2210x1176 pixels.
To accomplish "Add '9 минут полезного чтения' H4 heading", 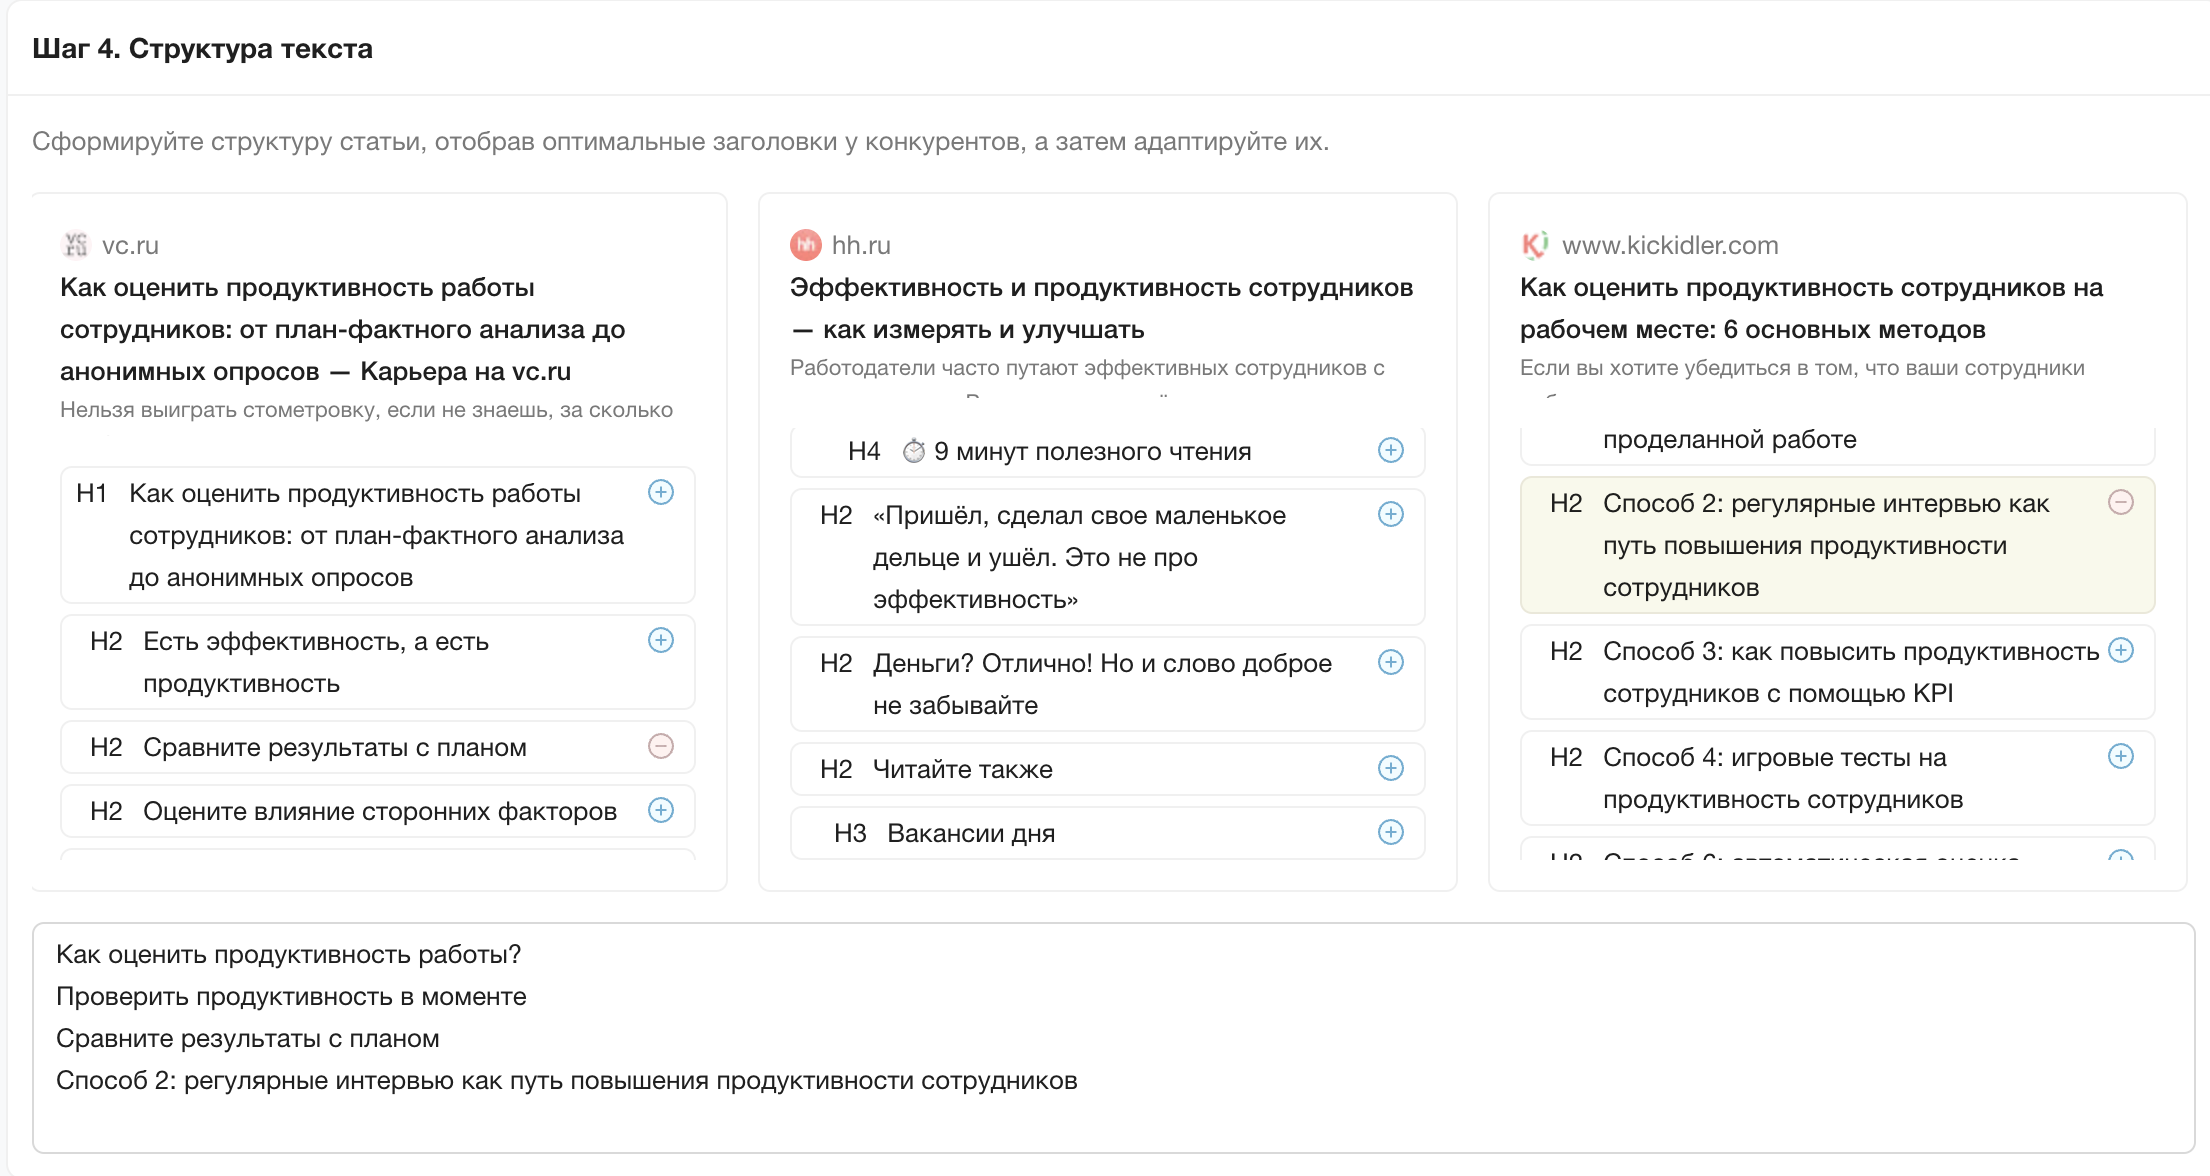I will [x=1390, y=450].
